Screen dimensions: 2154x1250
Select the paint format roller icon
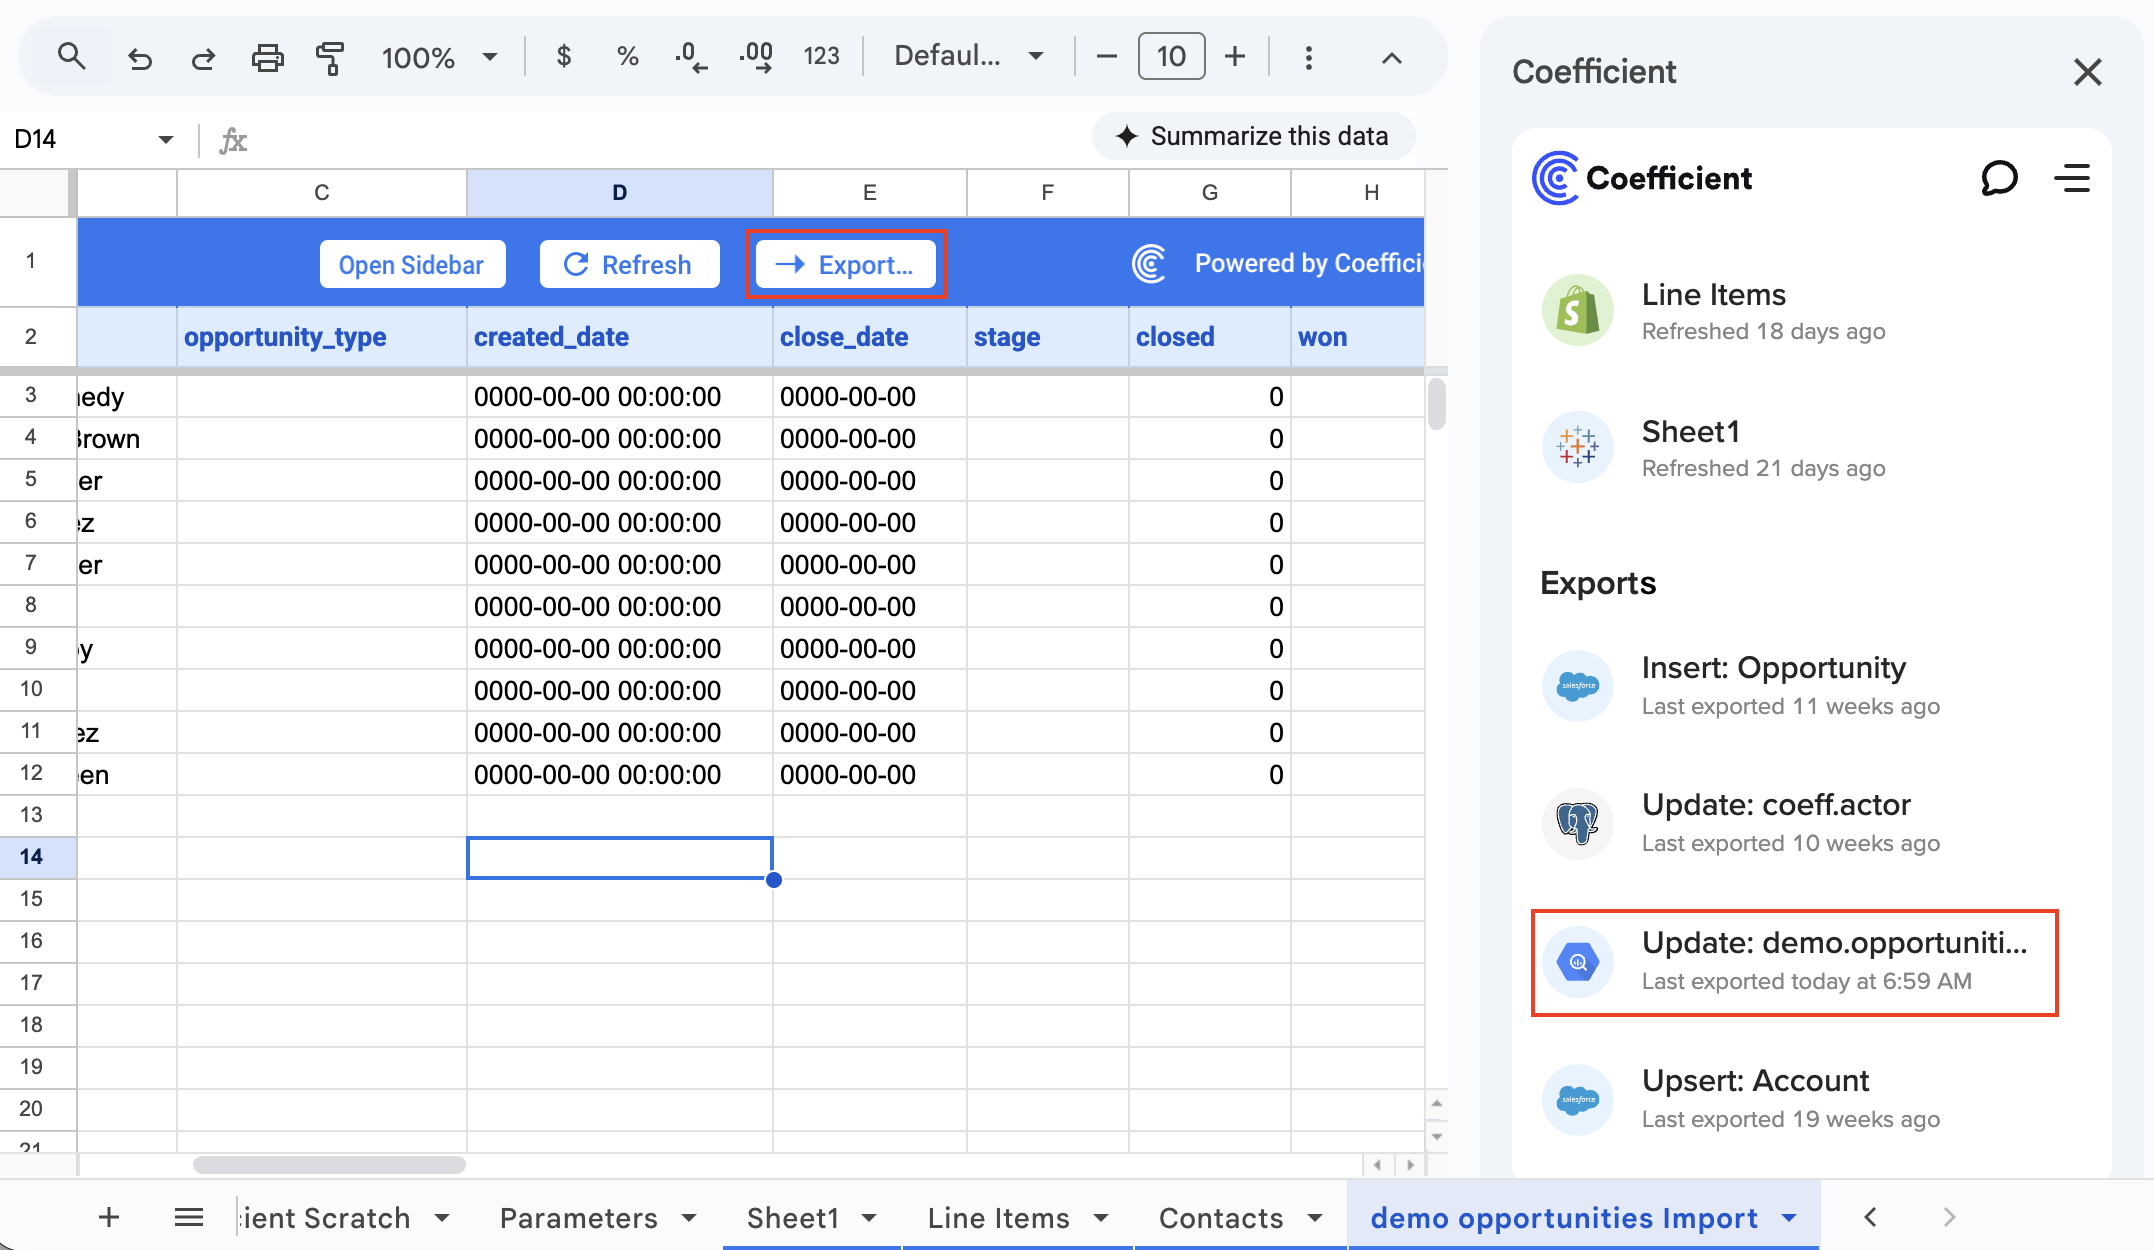coord(330,57)
